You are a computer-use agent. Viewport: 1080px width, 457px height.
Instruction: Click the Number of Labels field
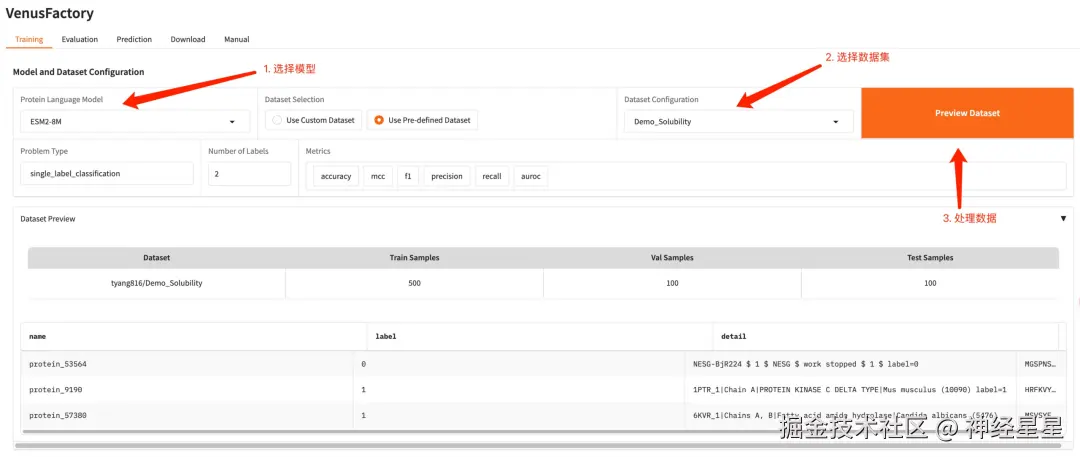coord(249,174)
